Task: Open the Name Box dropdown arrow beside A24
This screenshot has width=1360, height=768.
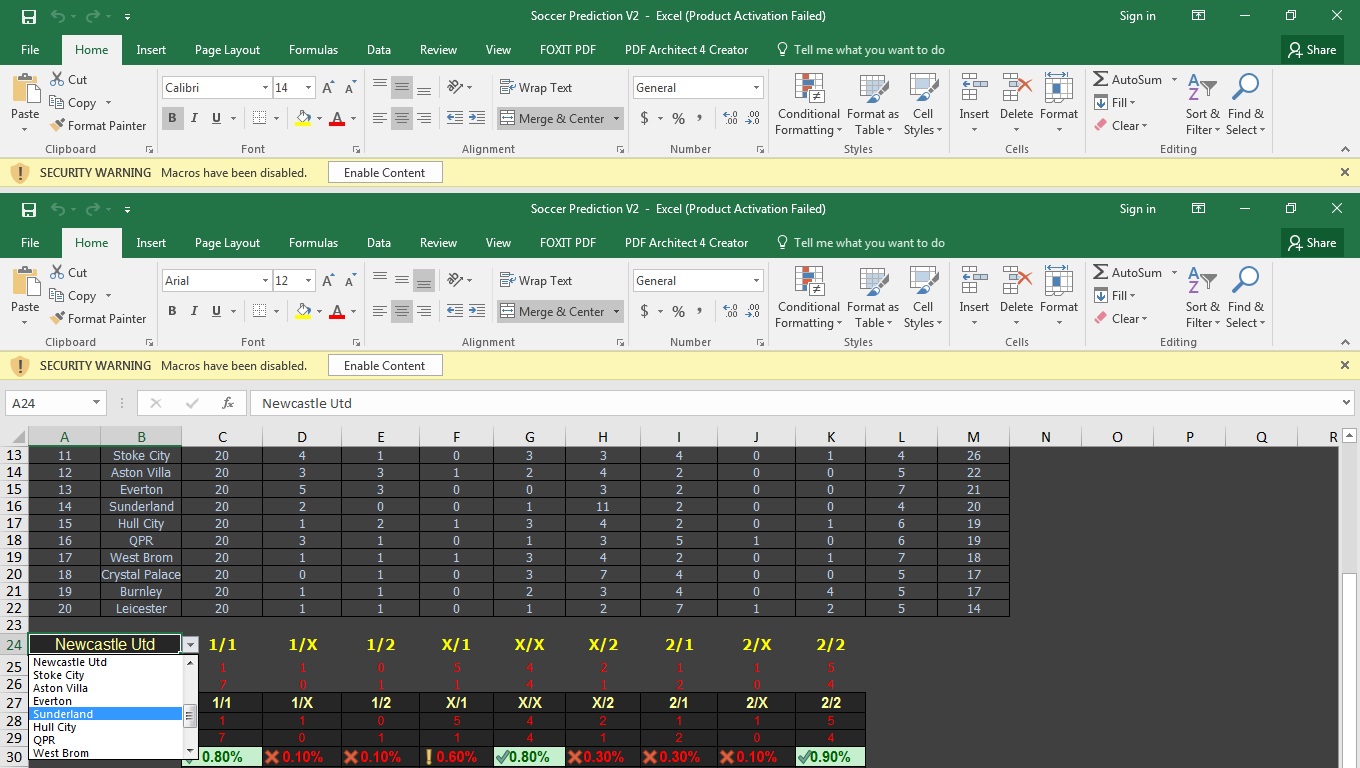Action: tap(96, 403)
